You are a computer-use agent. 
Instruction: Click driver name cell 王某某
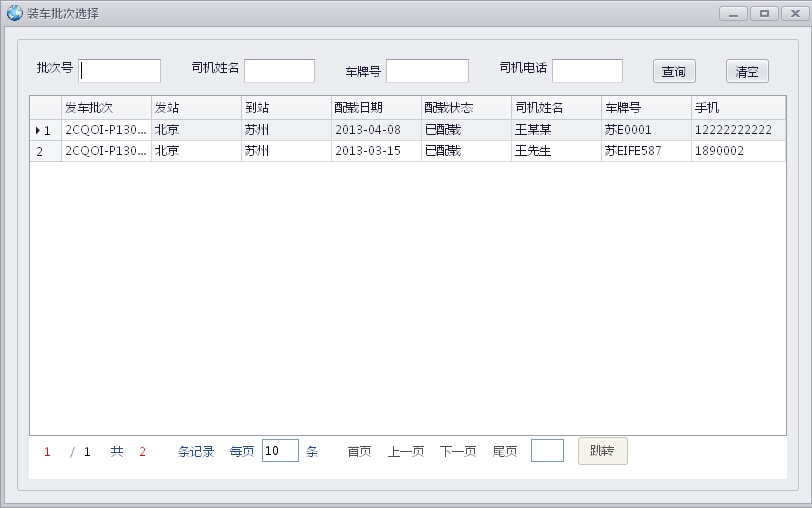(557, 130)
